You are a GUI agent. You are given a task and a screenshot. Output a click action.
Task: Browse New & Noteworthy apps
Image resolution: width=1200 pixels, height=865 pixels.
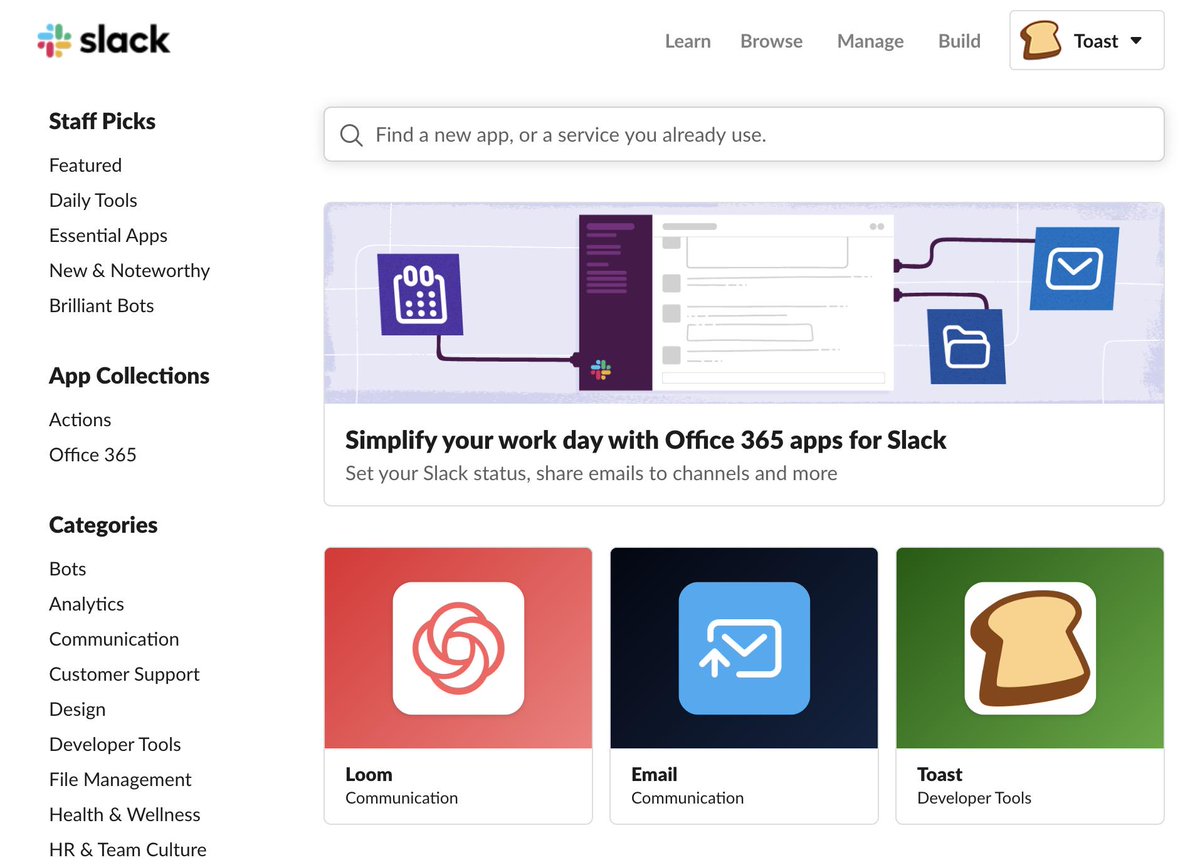pos(129,270)
